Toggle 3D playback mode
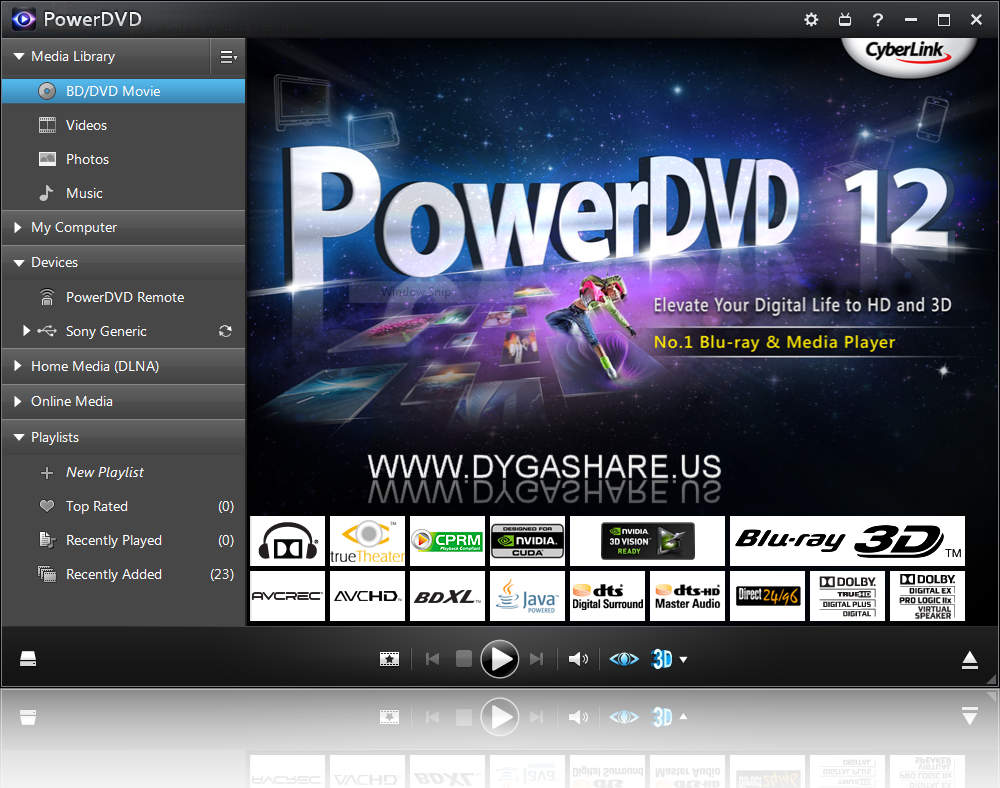The image size is (1000, 788). 662,659
